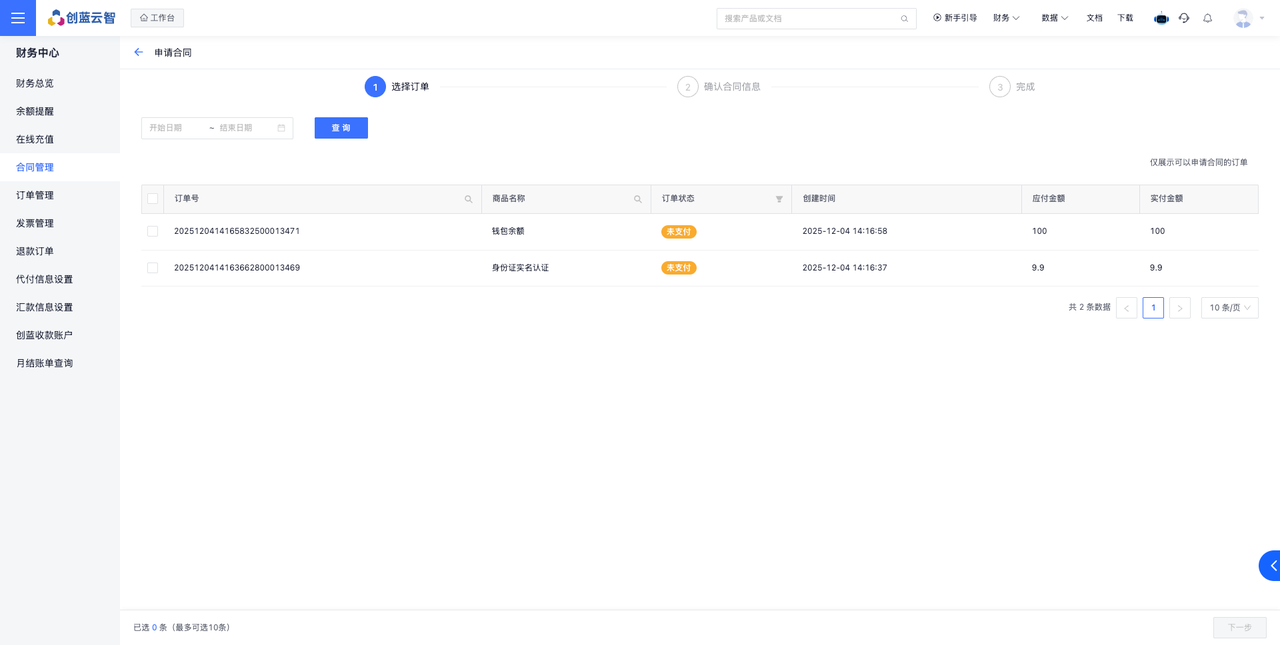Go to 订单管理 in the sidebar
This screenshot has width=1280, height=645.
(x=35, y=195)
